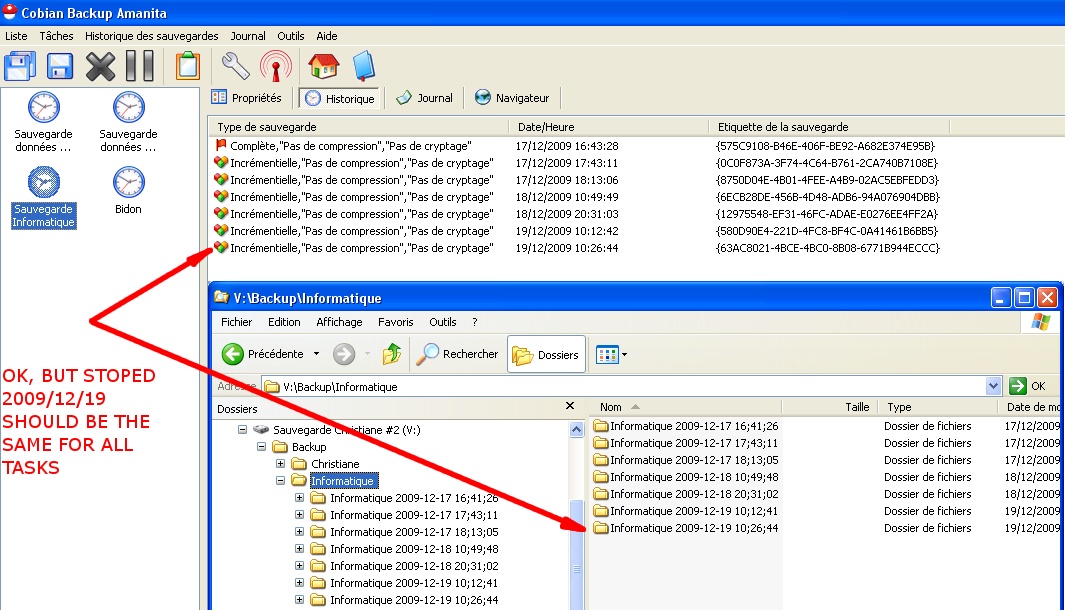Open options via the wrench icon

(235, 67)
